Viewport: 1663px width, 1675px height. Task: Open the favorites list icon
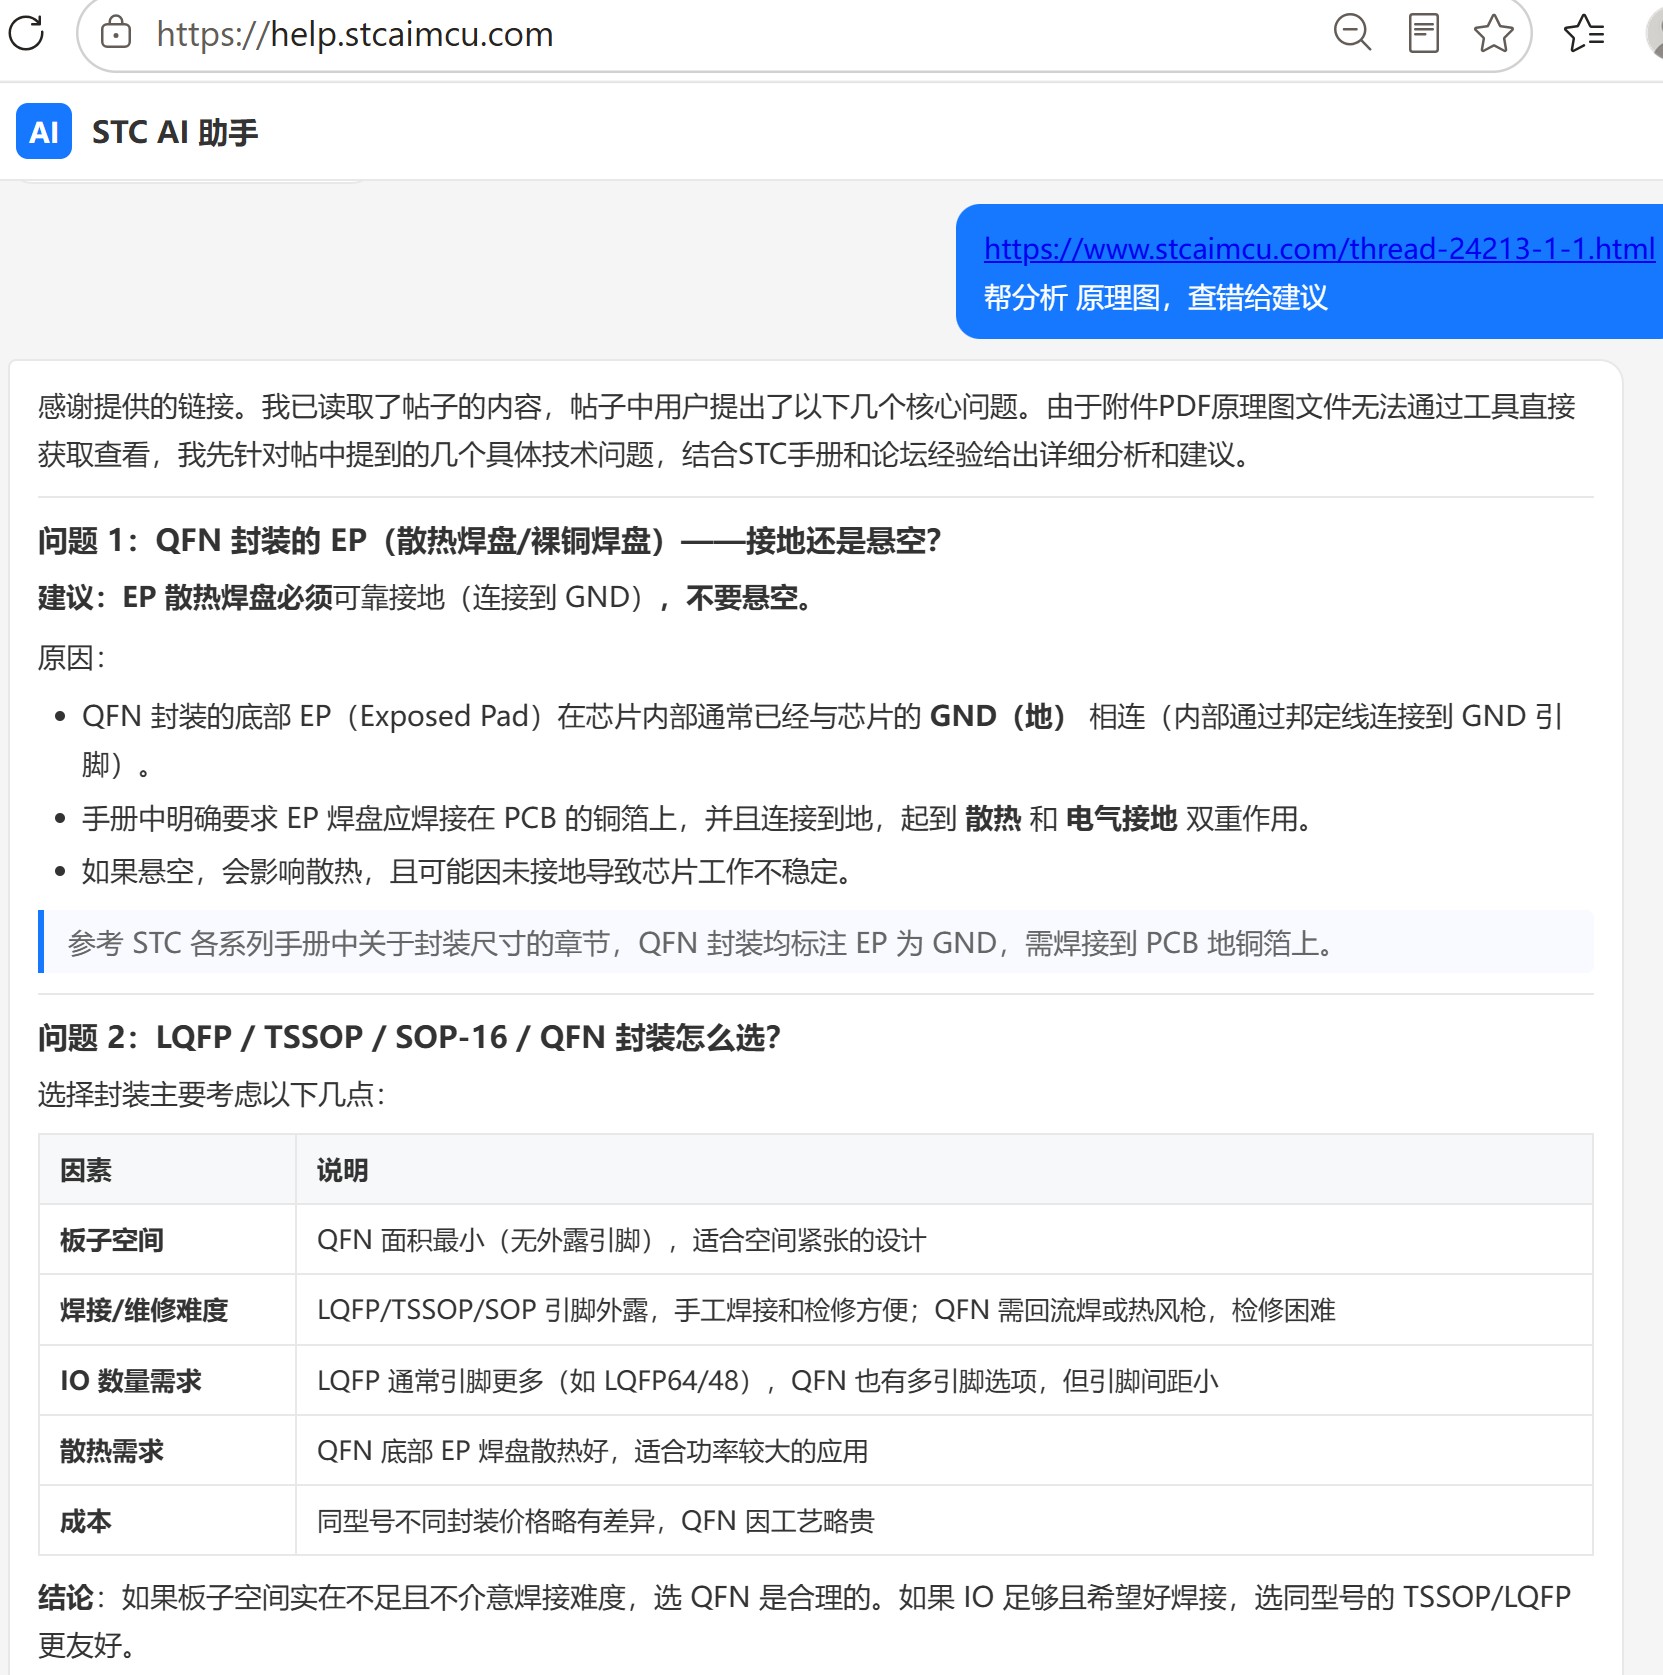tap(1584, 33)
